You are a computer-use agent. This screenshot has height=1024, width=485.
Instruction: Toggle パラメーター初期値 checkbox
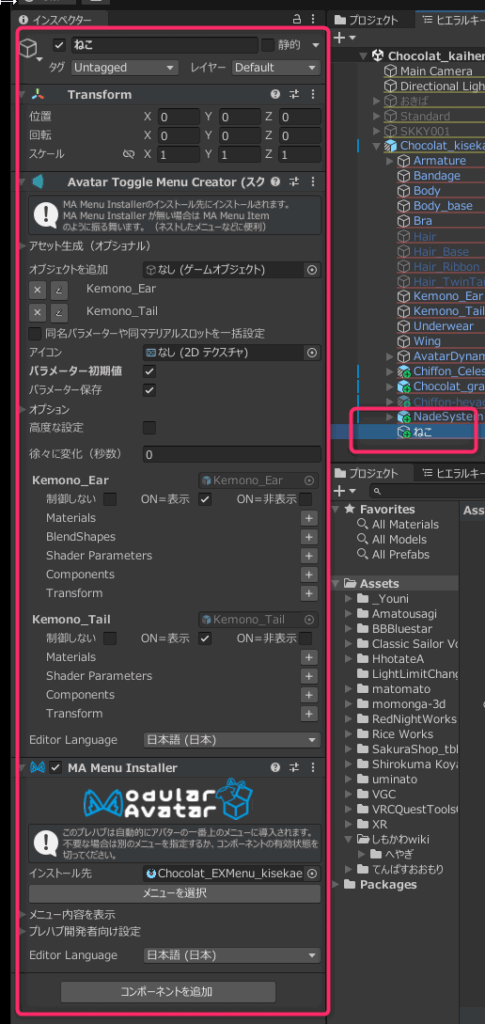tap(149, 371)
